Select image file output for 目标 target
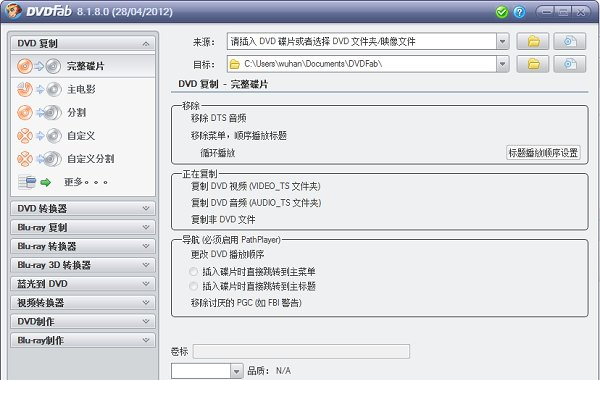 coord(570,64)
